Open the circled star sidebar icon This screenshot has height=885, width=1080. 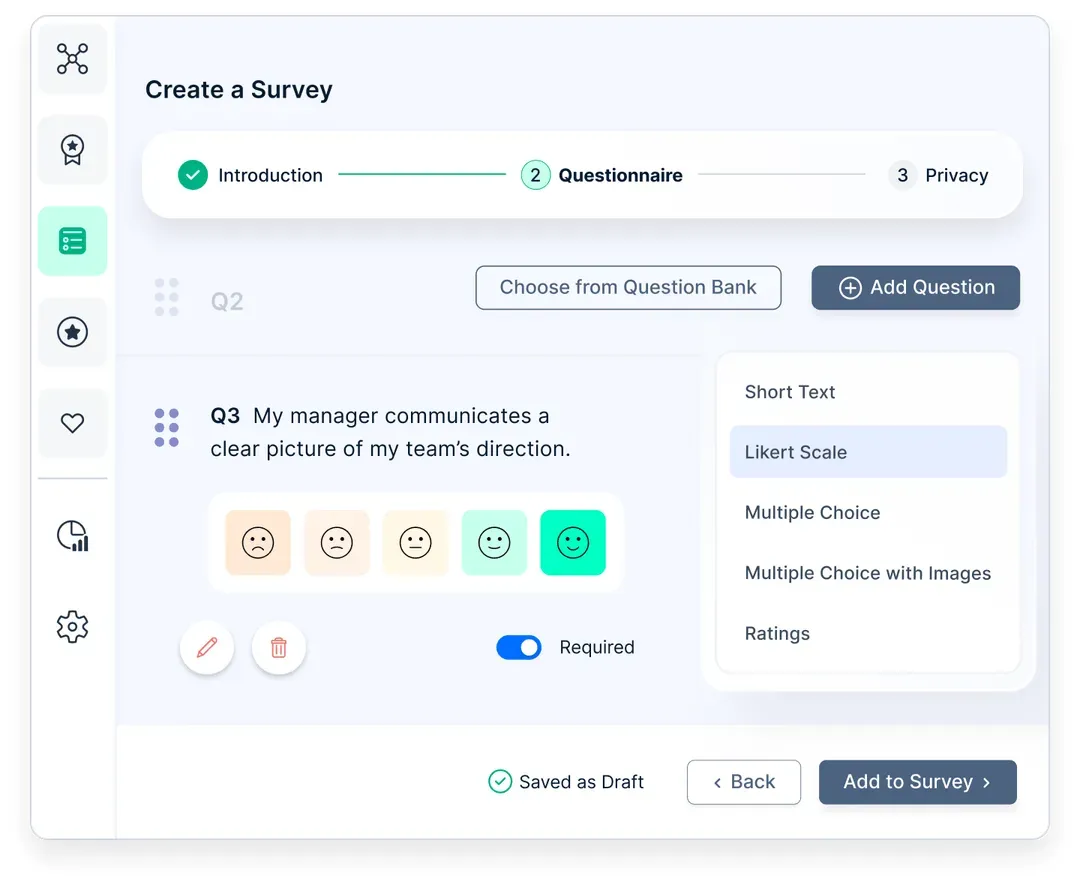(x=72, y=332)
